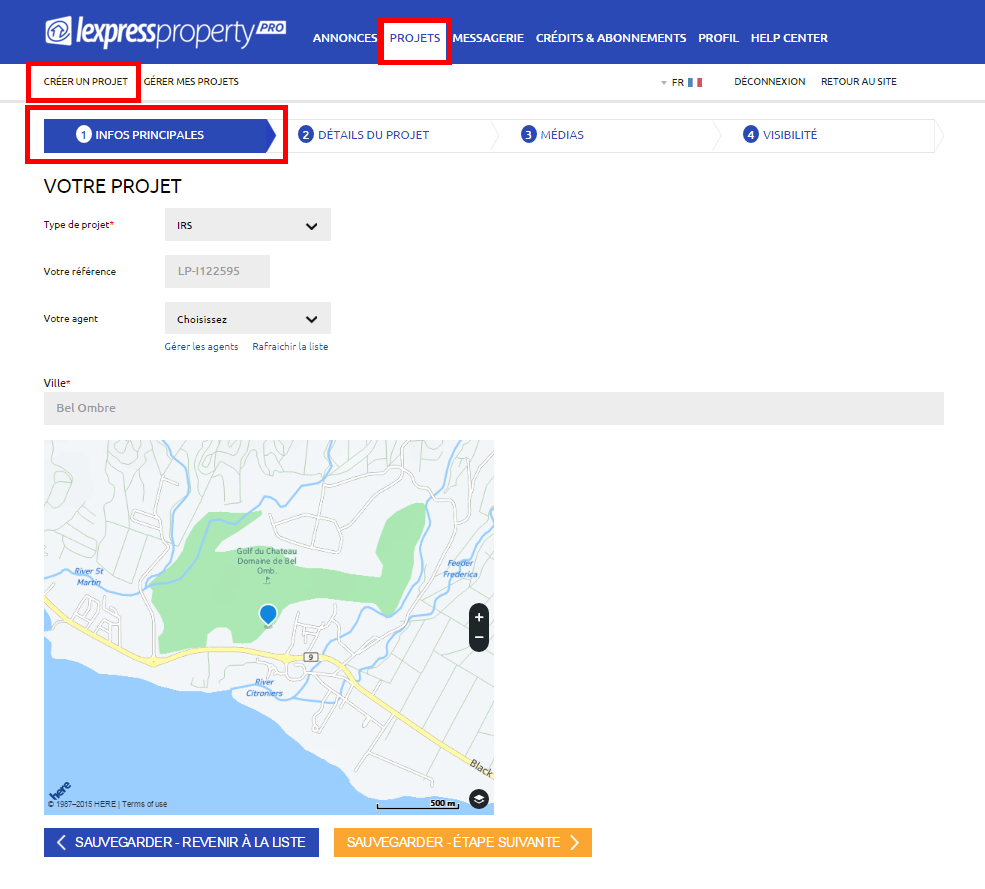Select GÉRER MES PROJETS submenu
This screenshot has width=985, height=889.
coord(191,82)
